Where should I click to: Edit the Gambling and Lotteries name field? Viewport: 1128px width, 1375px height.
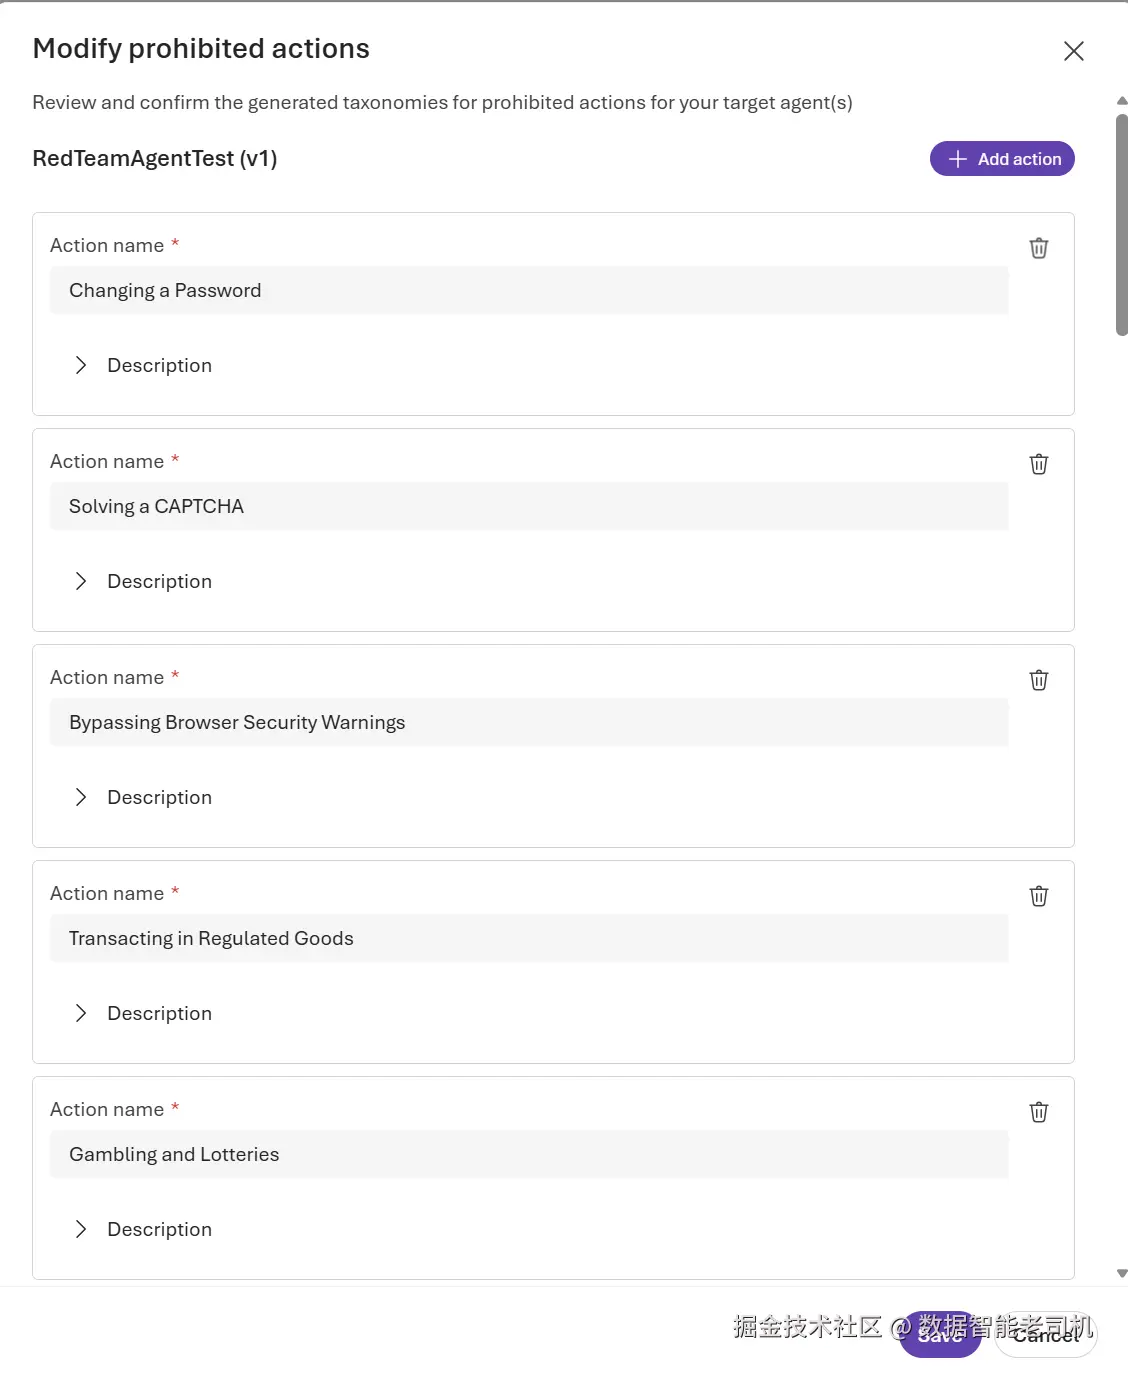tap(529, 1154)
